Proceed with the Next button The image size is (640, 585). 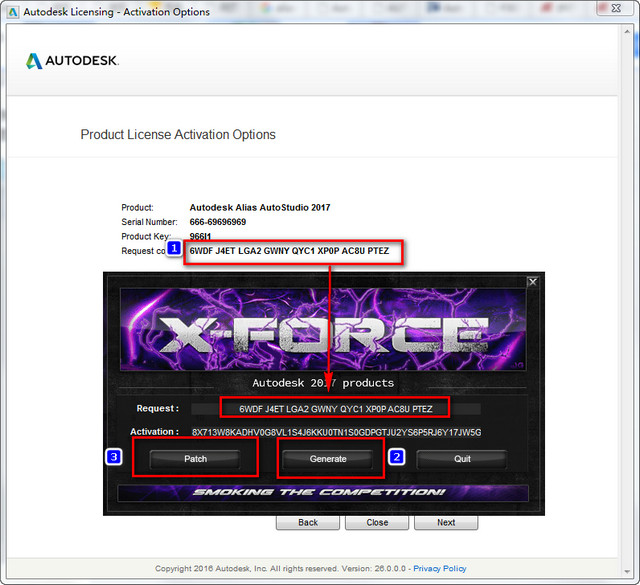click(446, 522)
